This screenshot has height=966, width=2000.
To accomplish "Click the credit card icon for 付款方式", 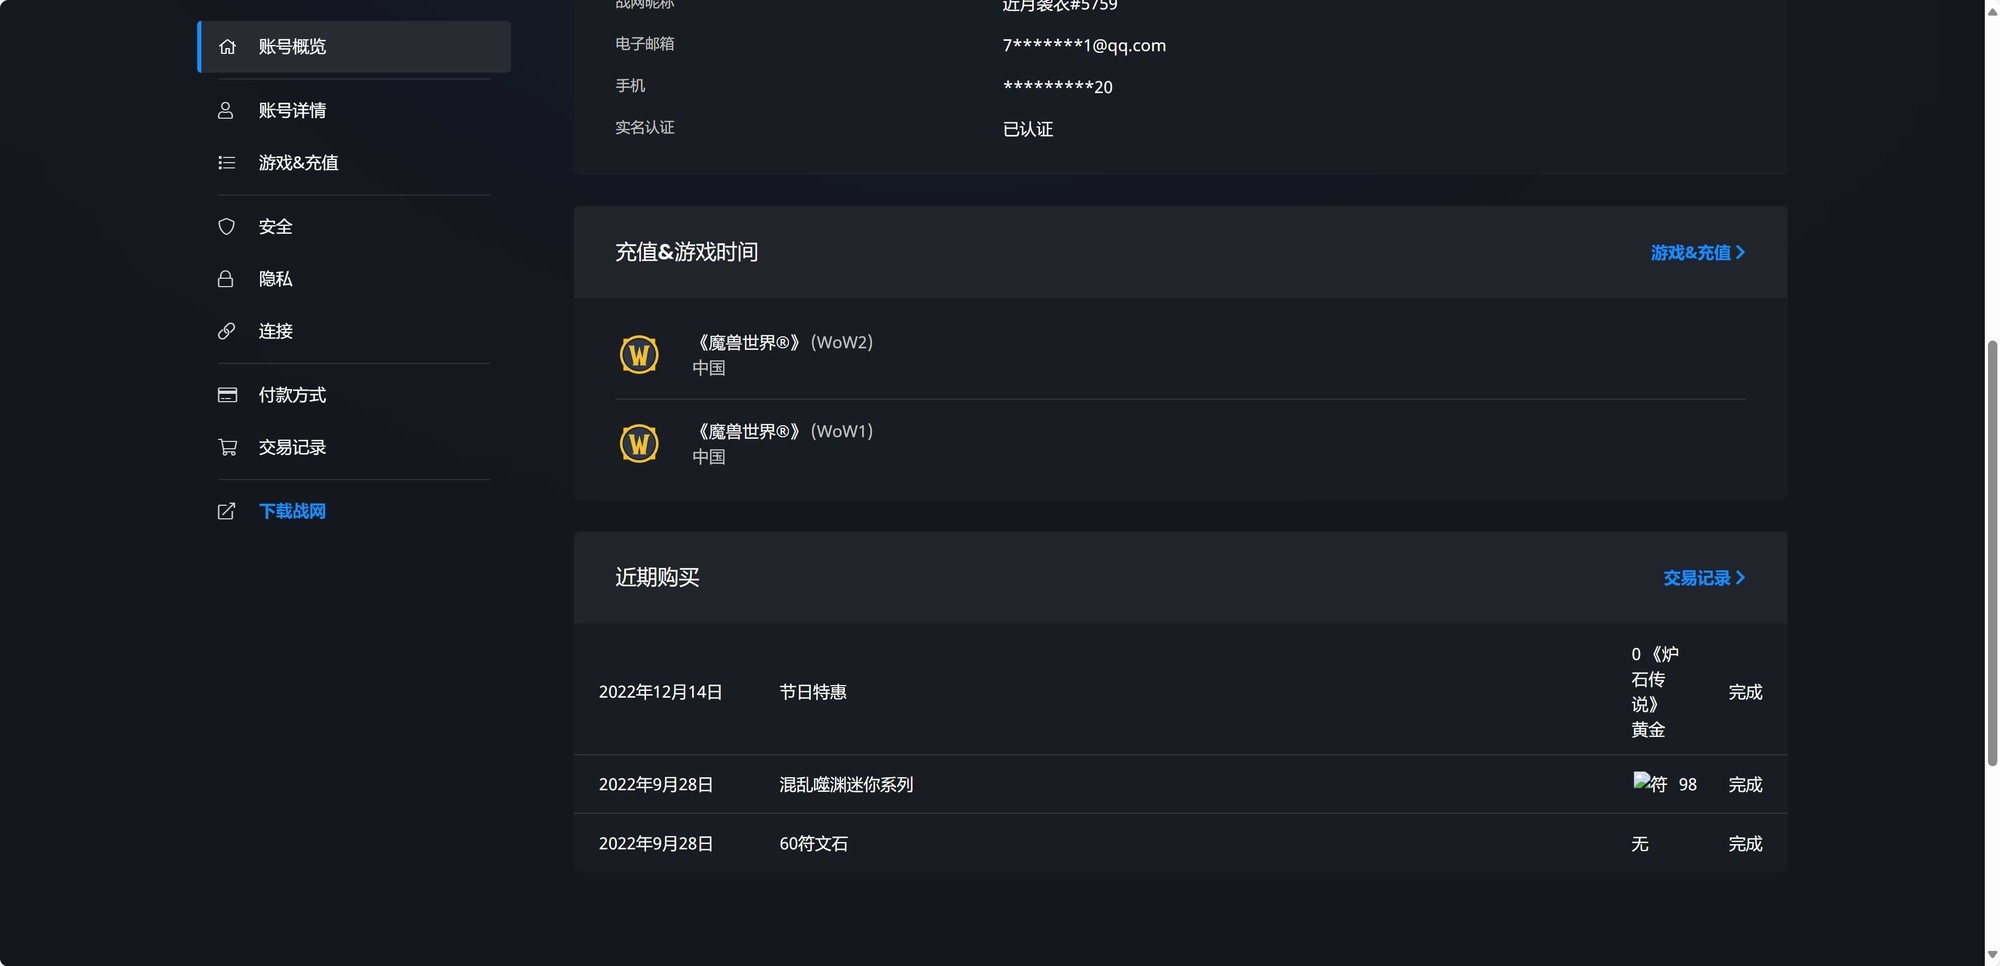I will pos(227,395).
